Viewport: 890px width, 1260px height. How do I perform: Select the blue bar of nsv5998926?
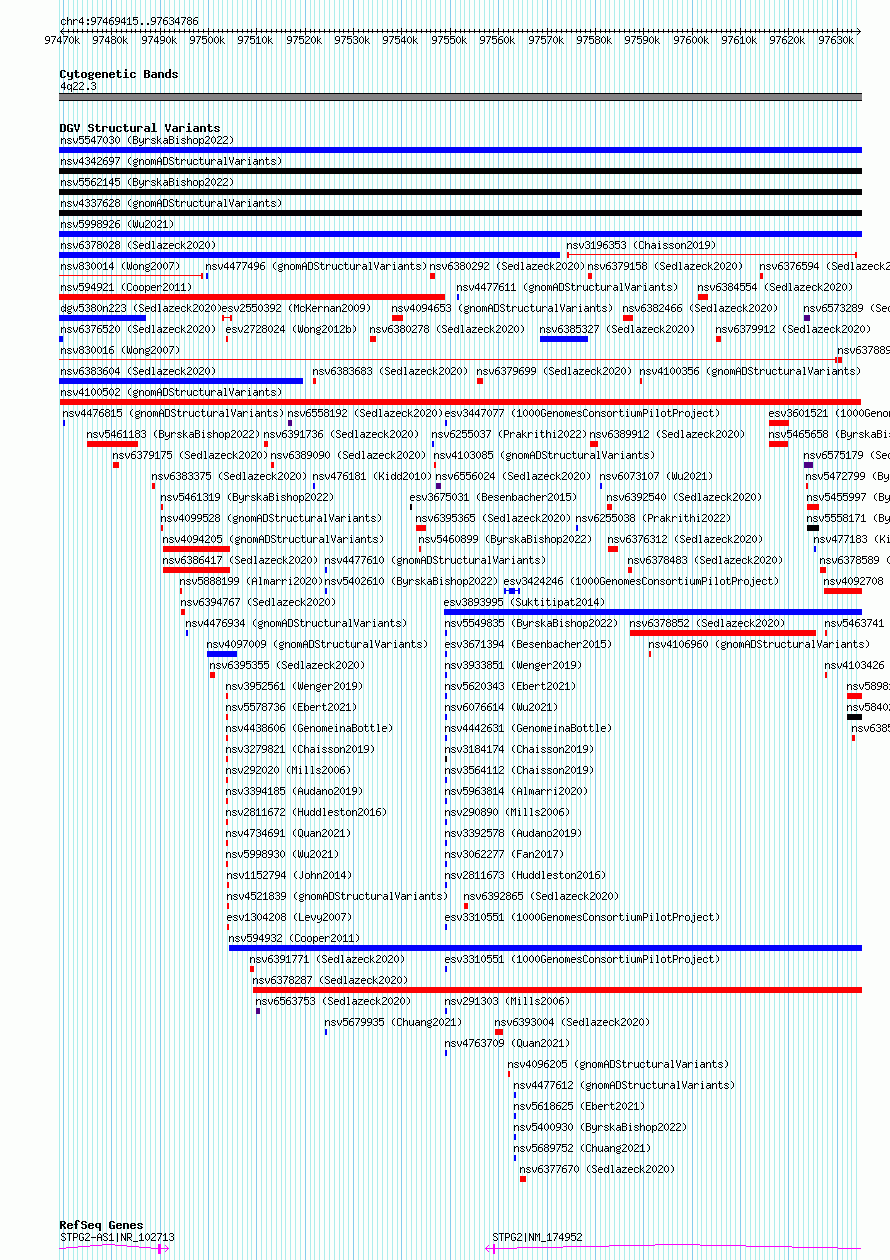pyautogui.click(x=460, y=234)
